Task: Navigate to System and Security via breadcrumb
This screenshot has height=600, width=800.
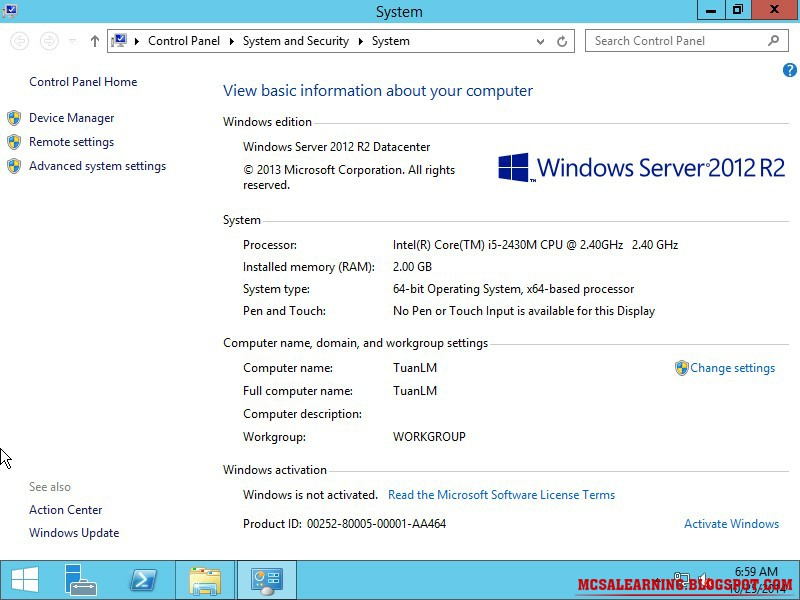Action: (296, 41)
